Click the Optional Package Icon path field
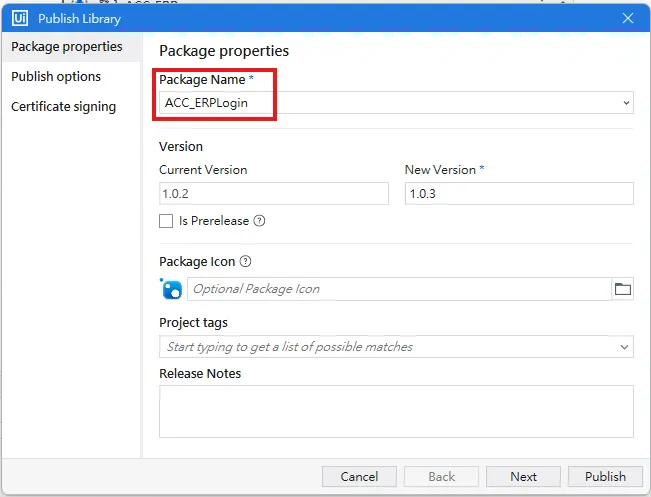The image size is (651, 497). [398, 289]
